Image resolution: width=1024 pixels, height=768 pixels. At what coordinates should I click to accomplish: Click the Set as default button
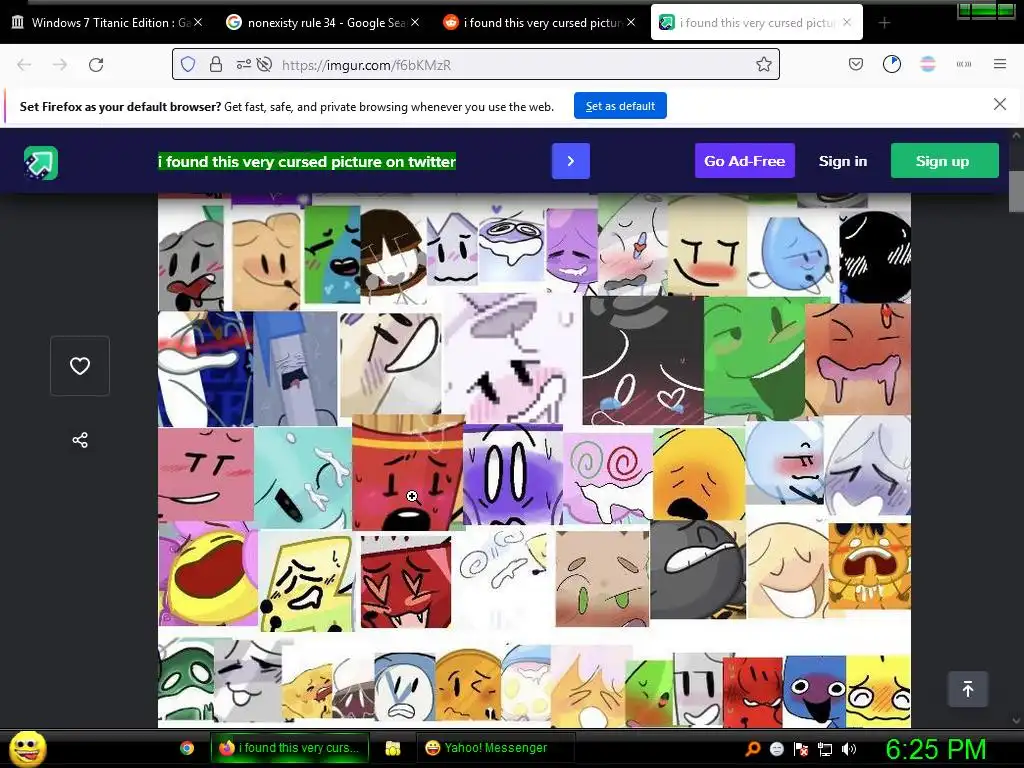point(620,106)
